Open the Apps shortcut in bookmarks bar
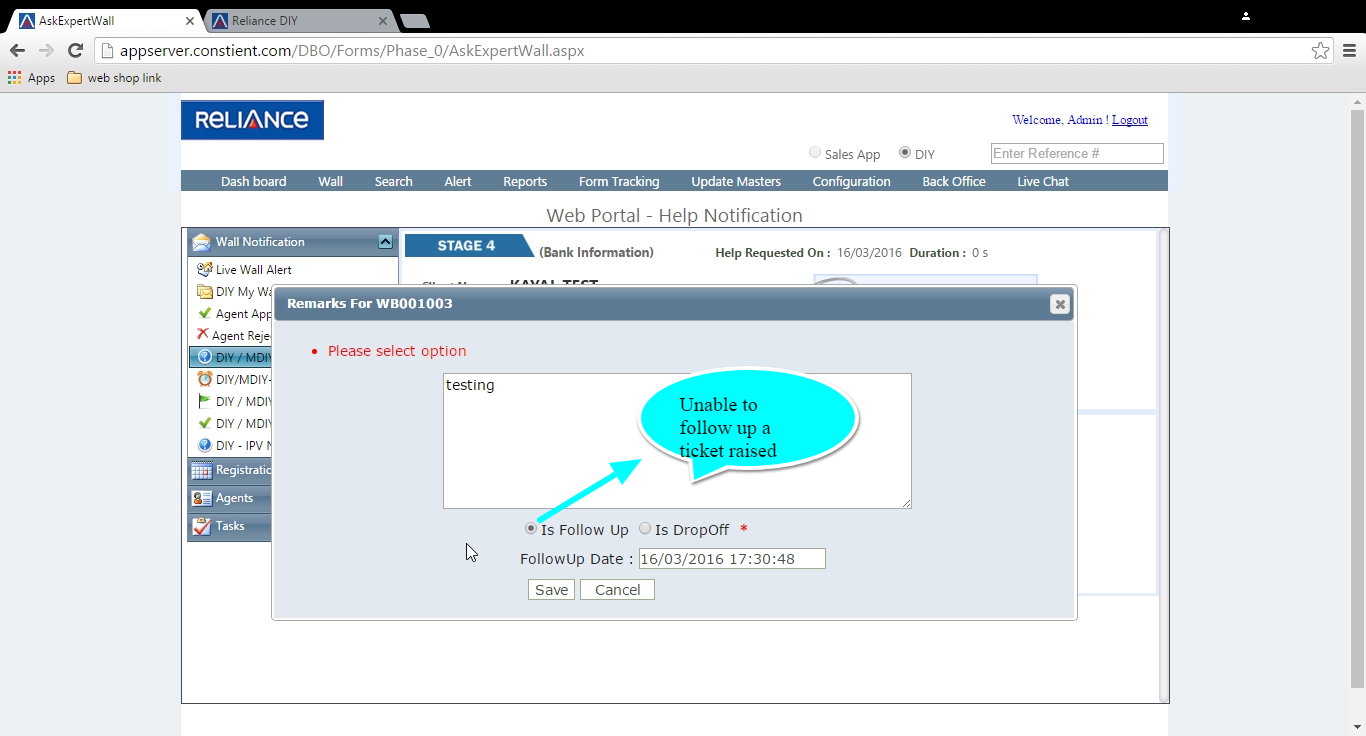The width and height of the screenshot is (1366, 736). 31,78
